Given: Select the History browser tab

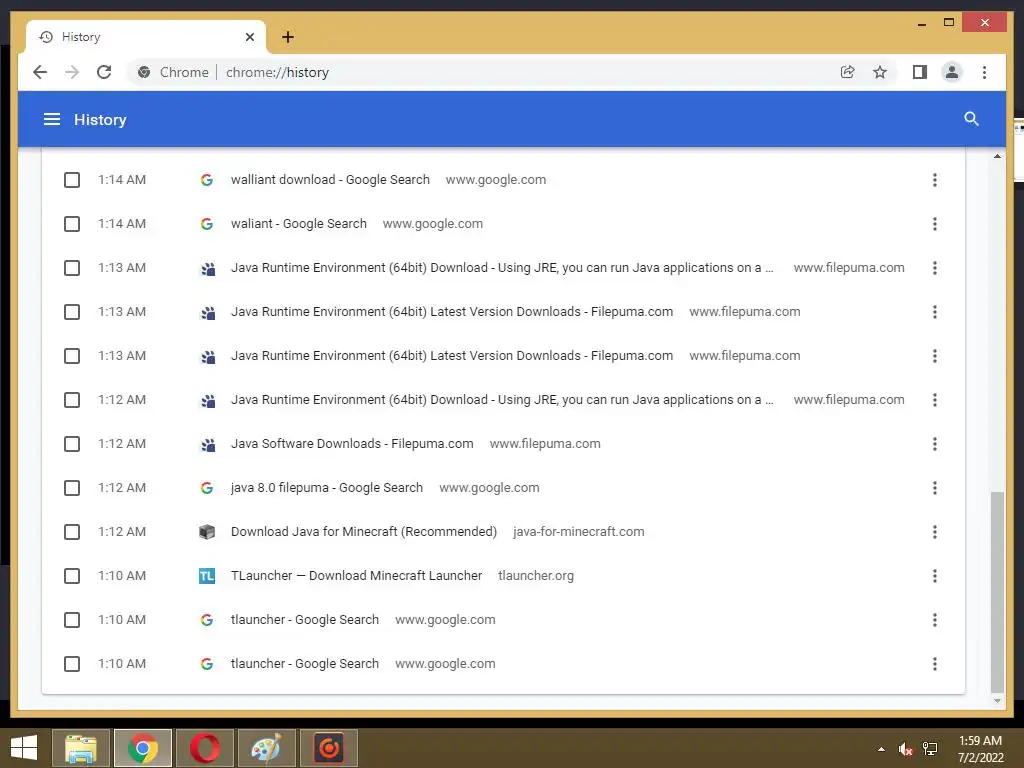Looking at the screenshot, I should [x=145, y=37].
